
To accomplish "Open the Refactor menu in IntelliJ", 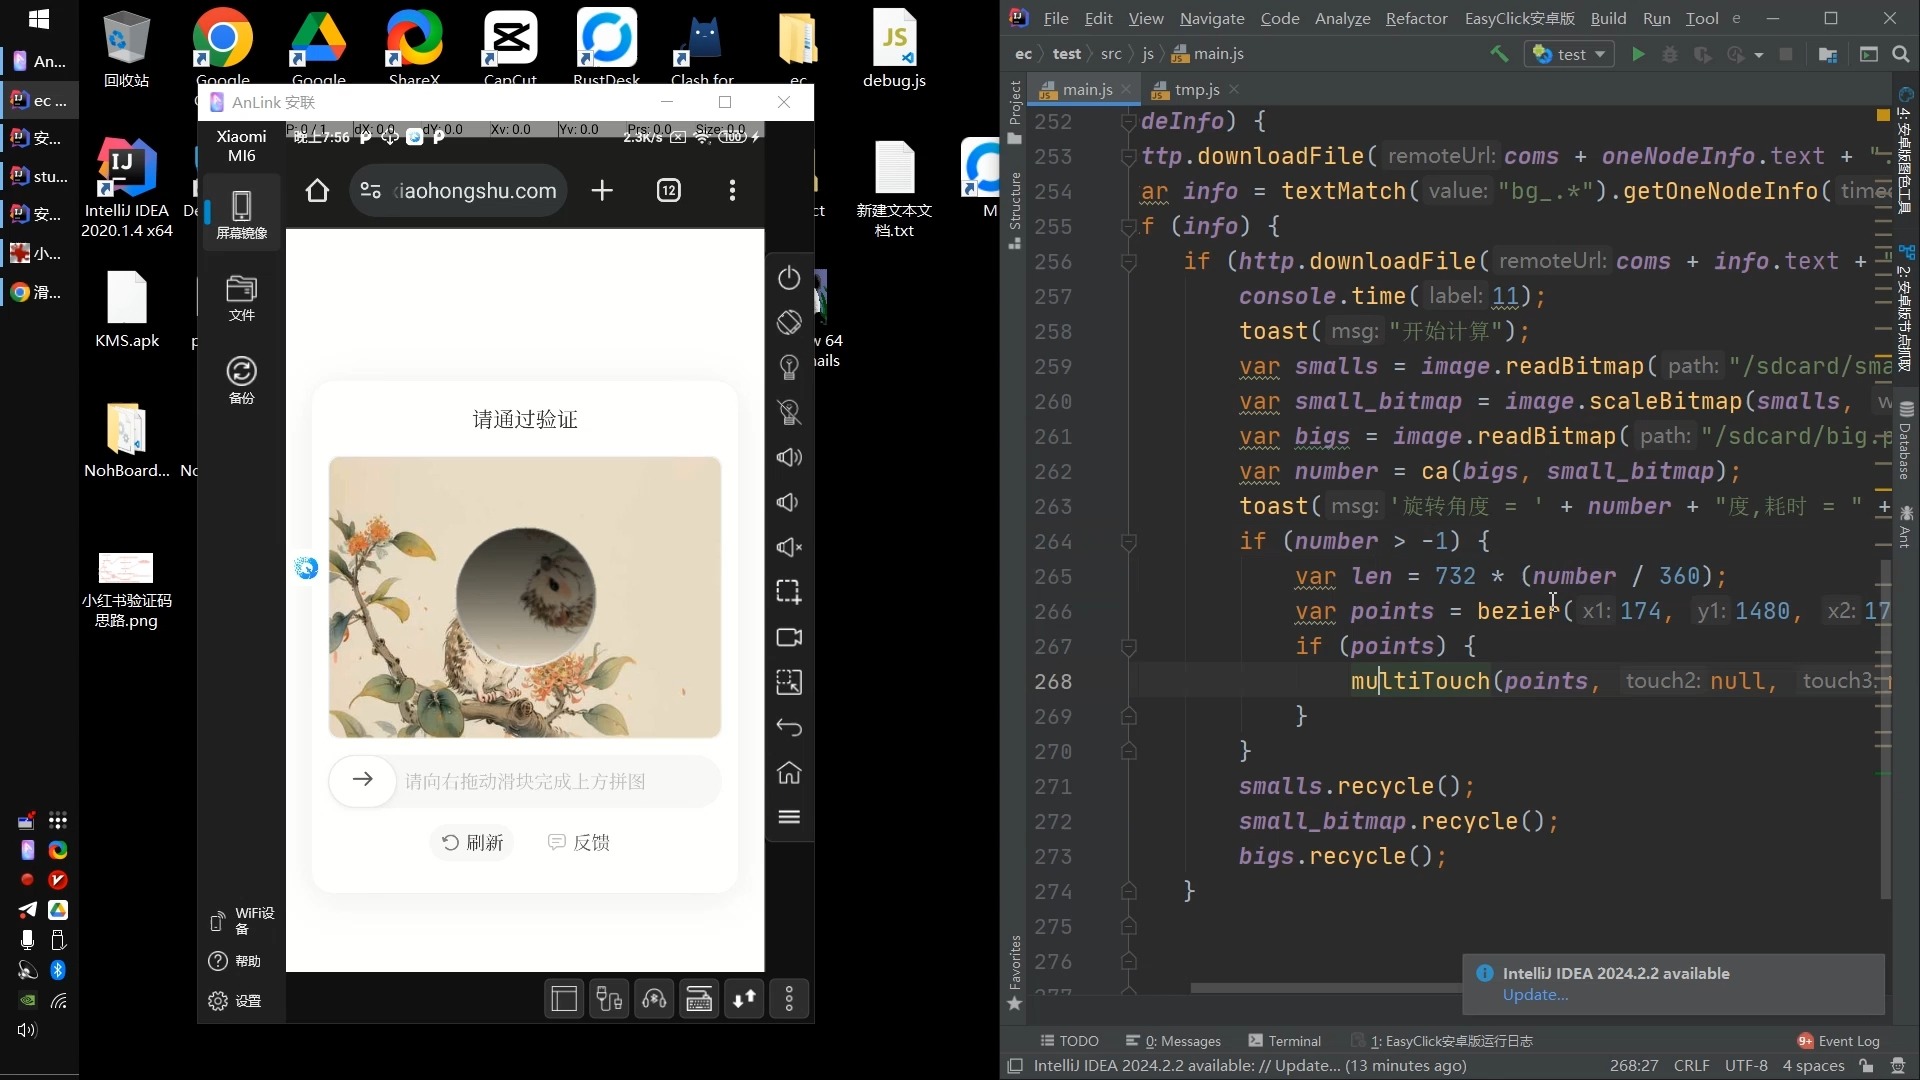I will pos(1416,18).
